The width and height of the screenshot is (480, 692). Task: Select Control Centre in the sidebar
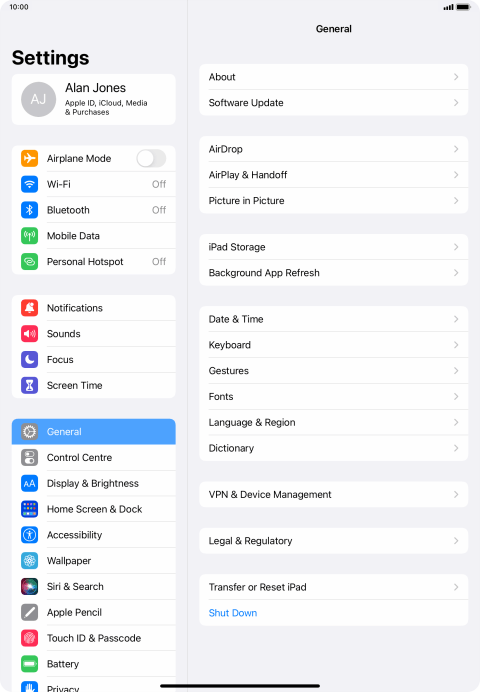tap(94, 457)
